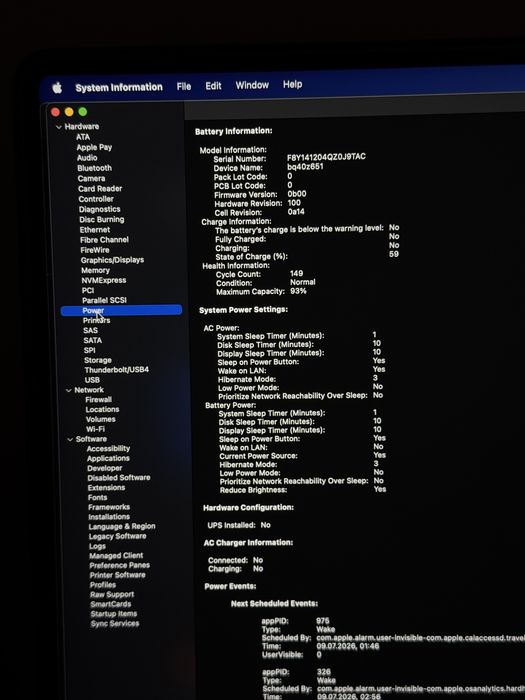
Task: Select Fonts under Software
Action: pyautogui.click(x=97, y=497)
